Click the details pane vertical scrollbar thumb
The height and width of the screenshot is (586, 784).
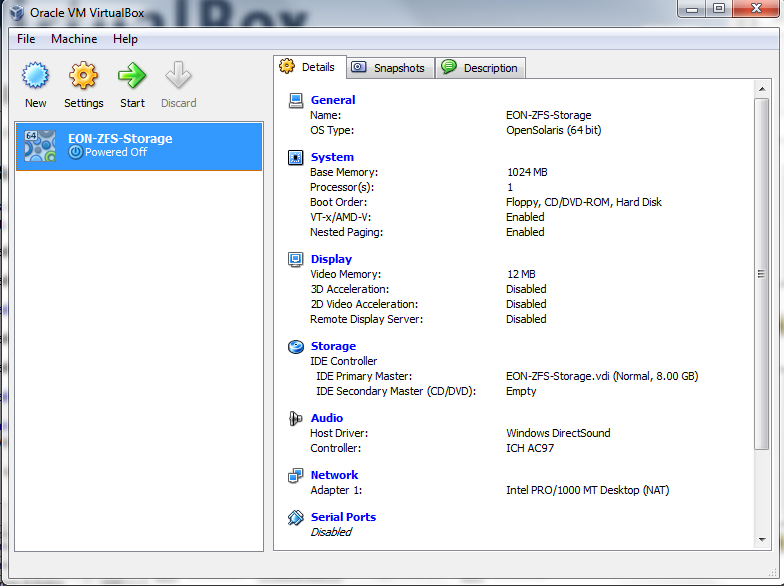(x=762, y=274)
